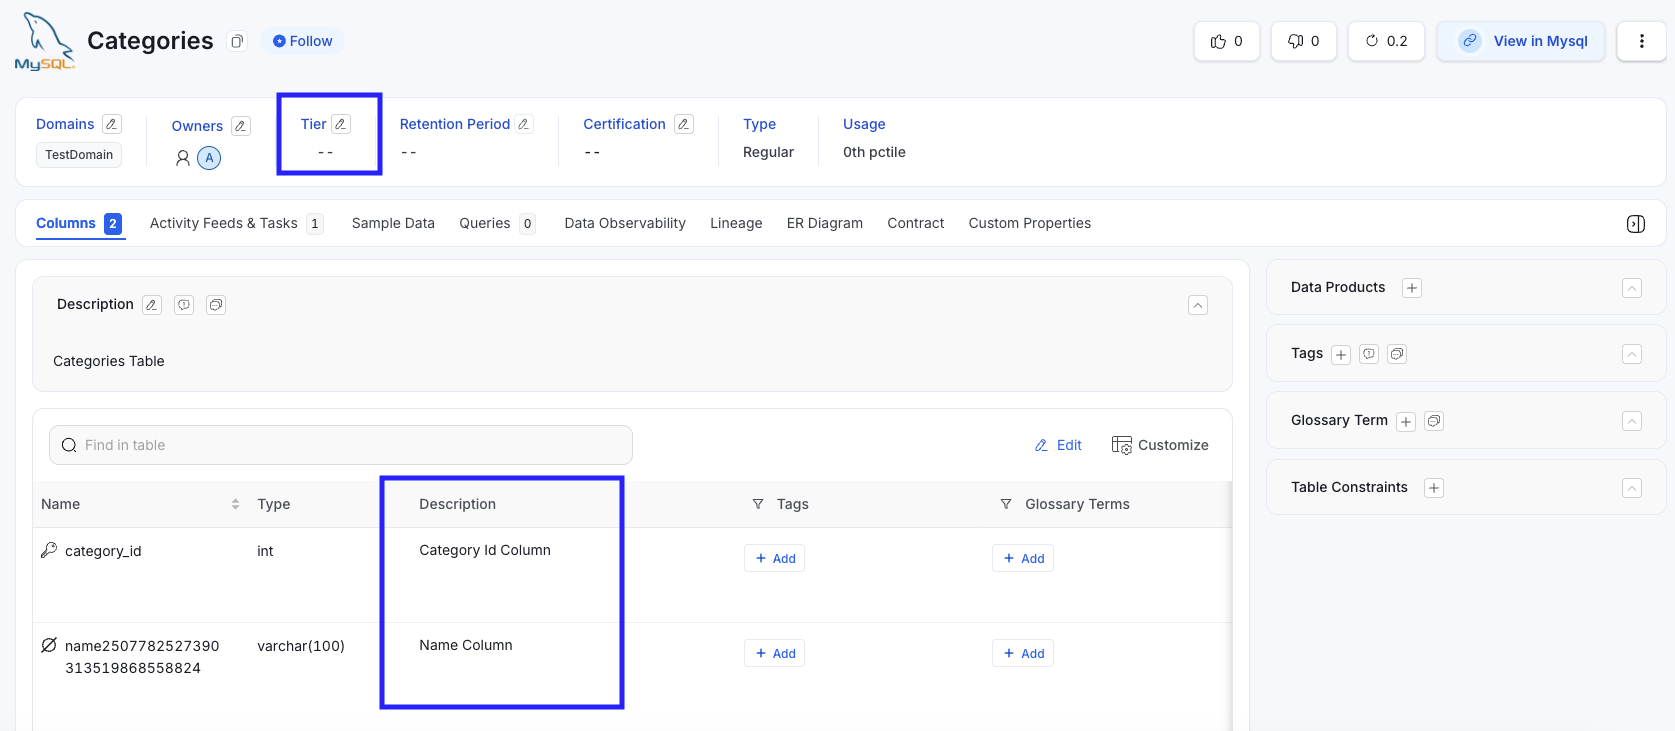
Task: Open description conversation thread icon
Action: pos(216,305)
